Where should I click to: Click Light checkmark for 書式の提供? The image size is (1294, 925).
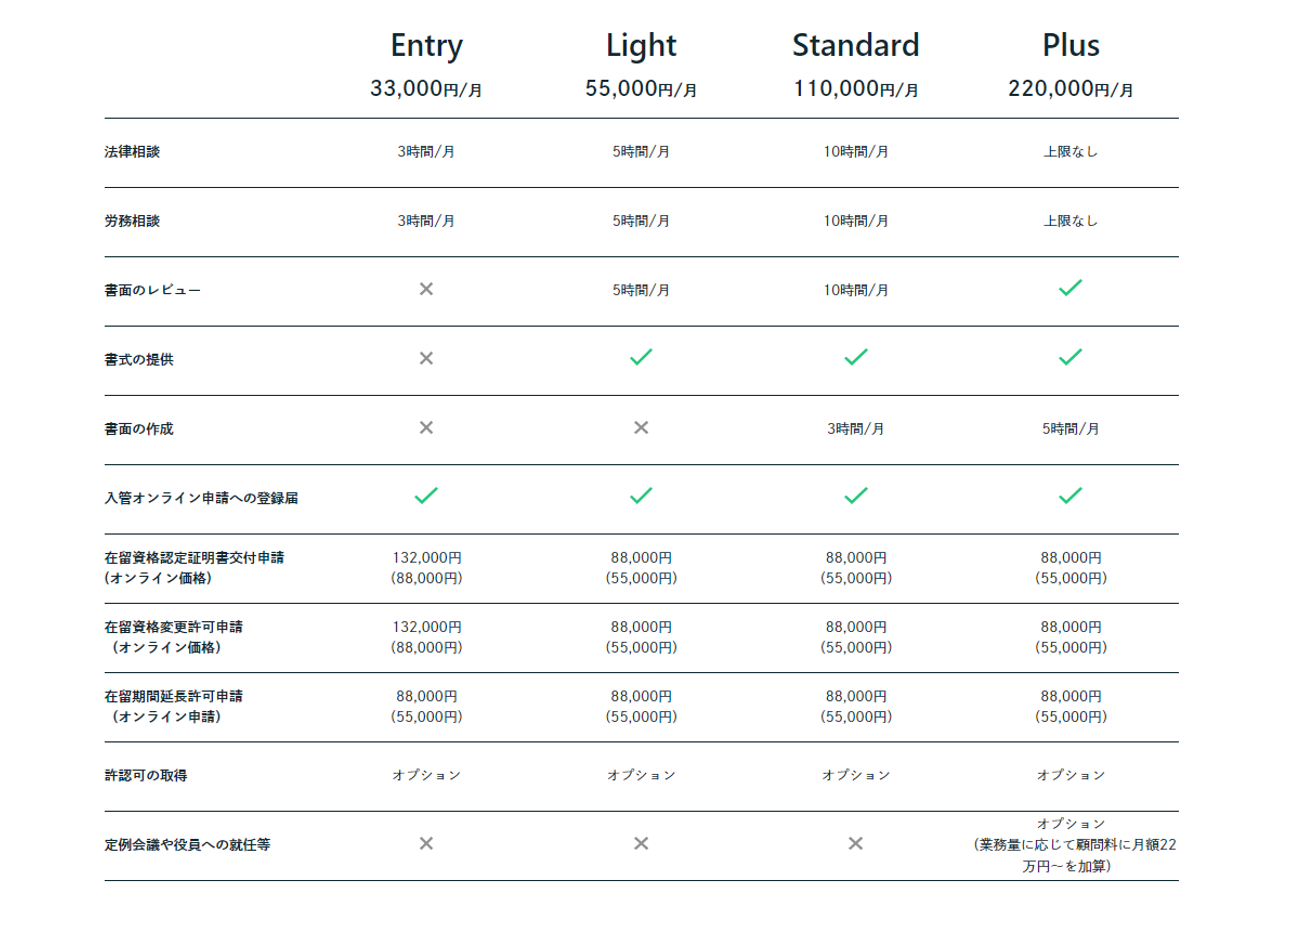click(641, 357)
